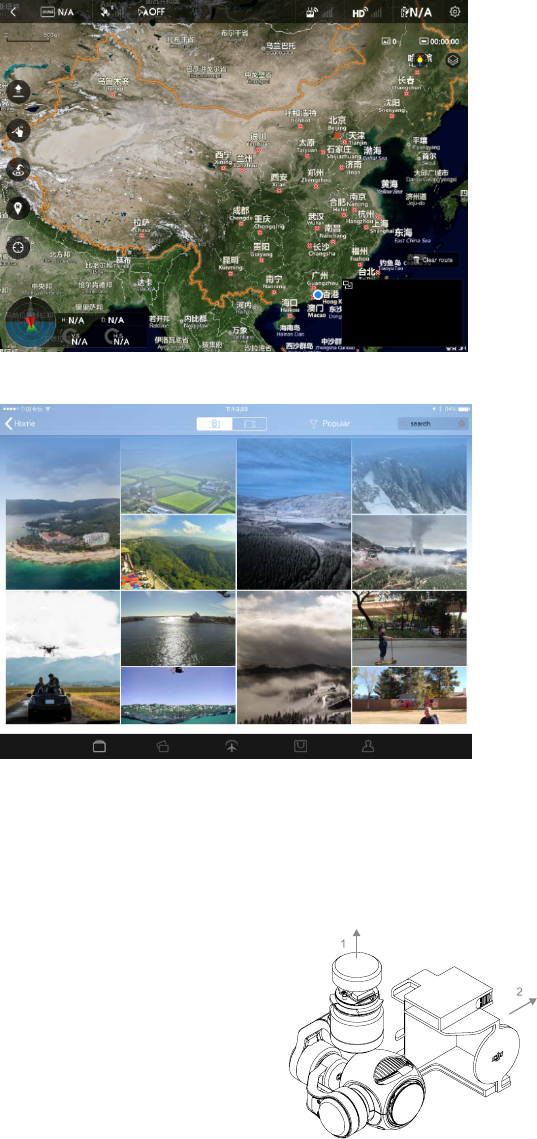Switch gallery to video view toggle

tap(249, 423)
